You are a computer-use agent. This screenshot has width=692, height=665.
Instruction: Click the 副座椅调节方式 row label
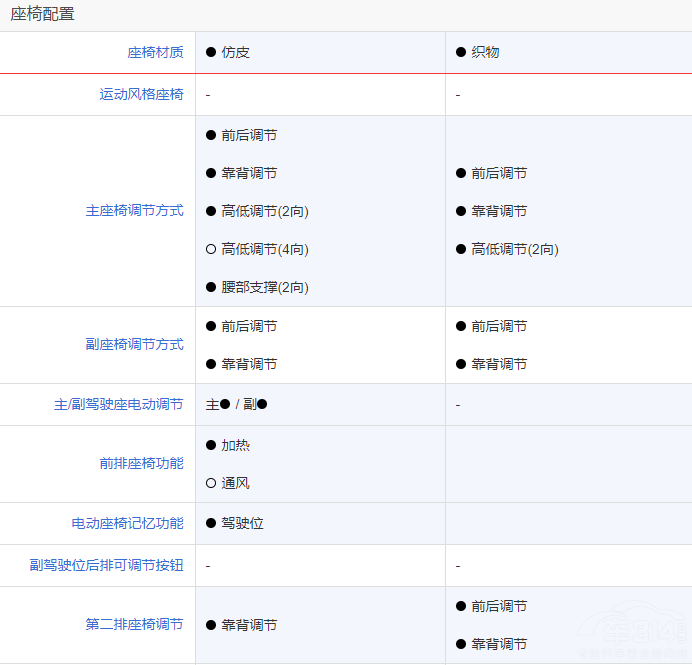point(134,344)
